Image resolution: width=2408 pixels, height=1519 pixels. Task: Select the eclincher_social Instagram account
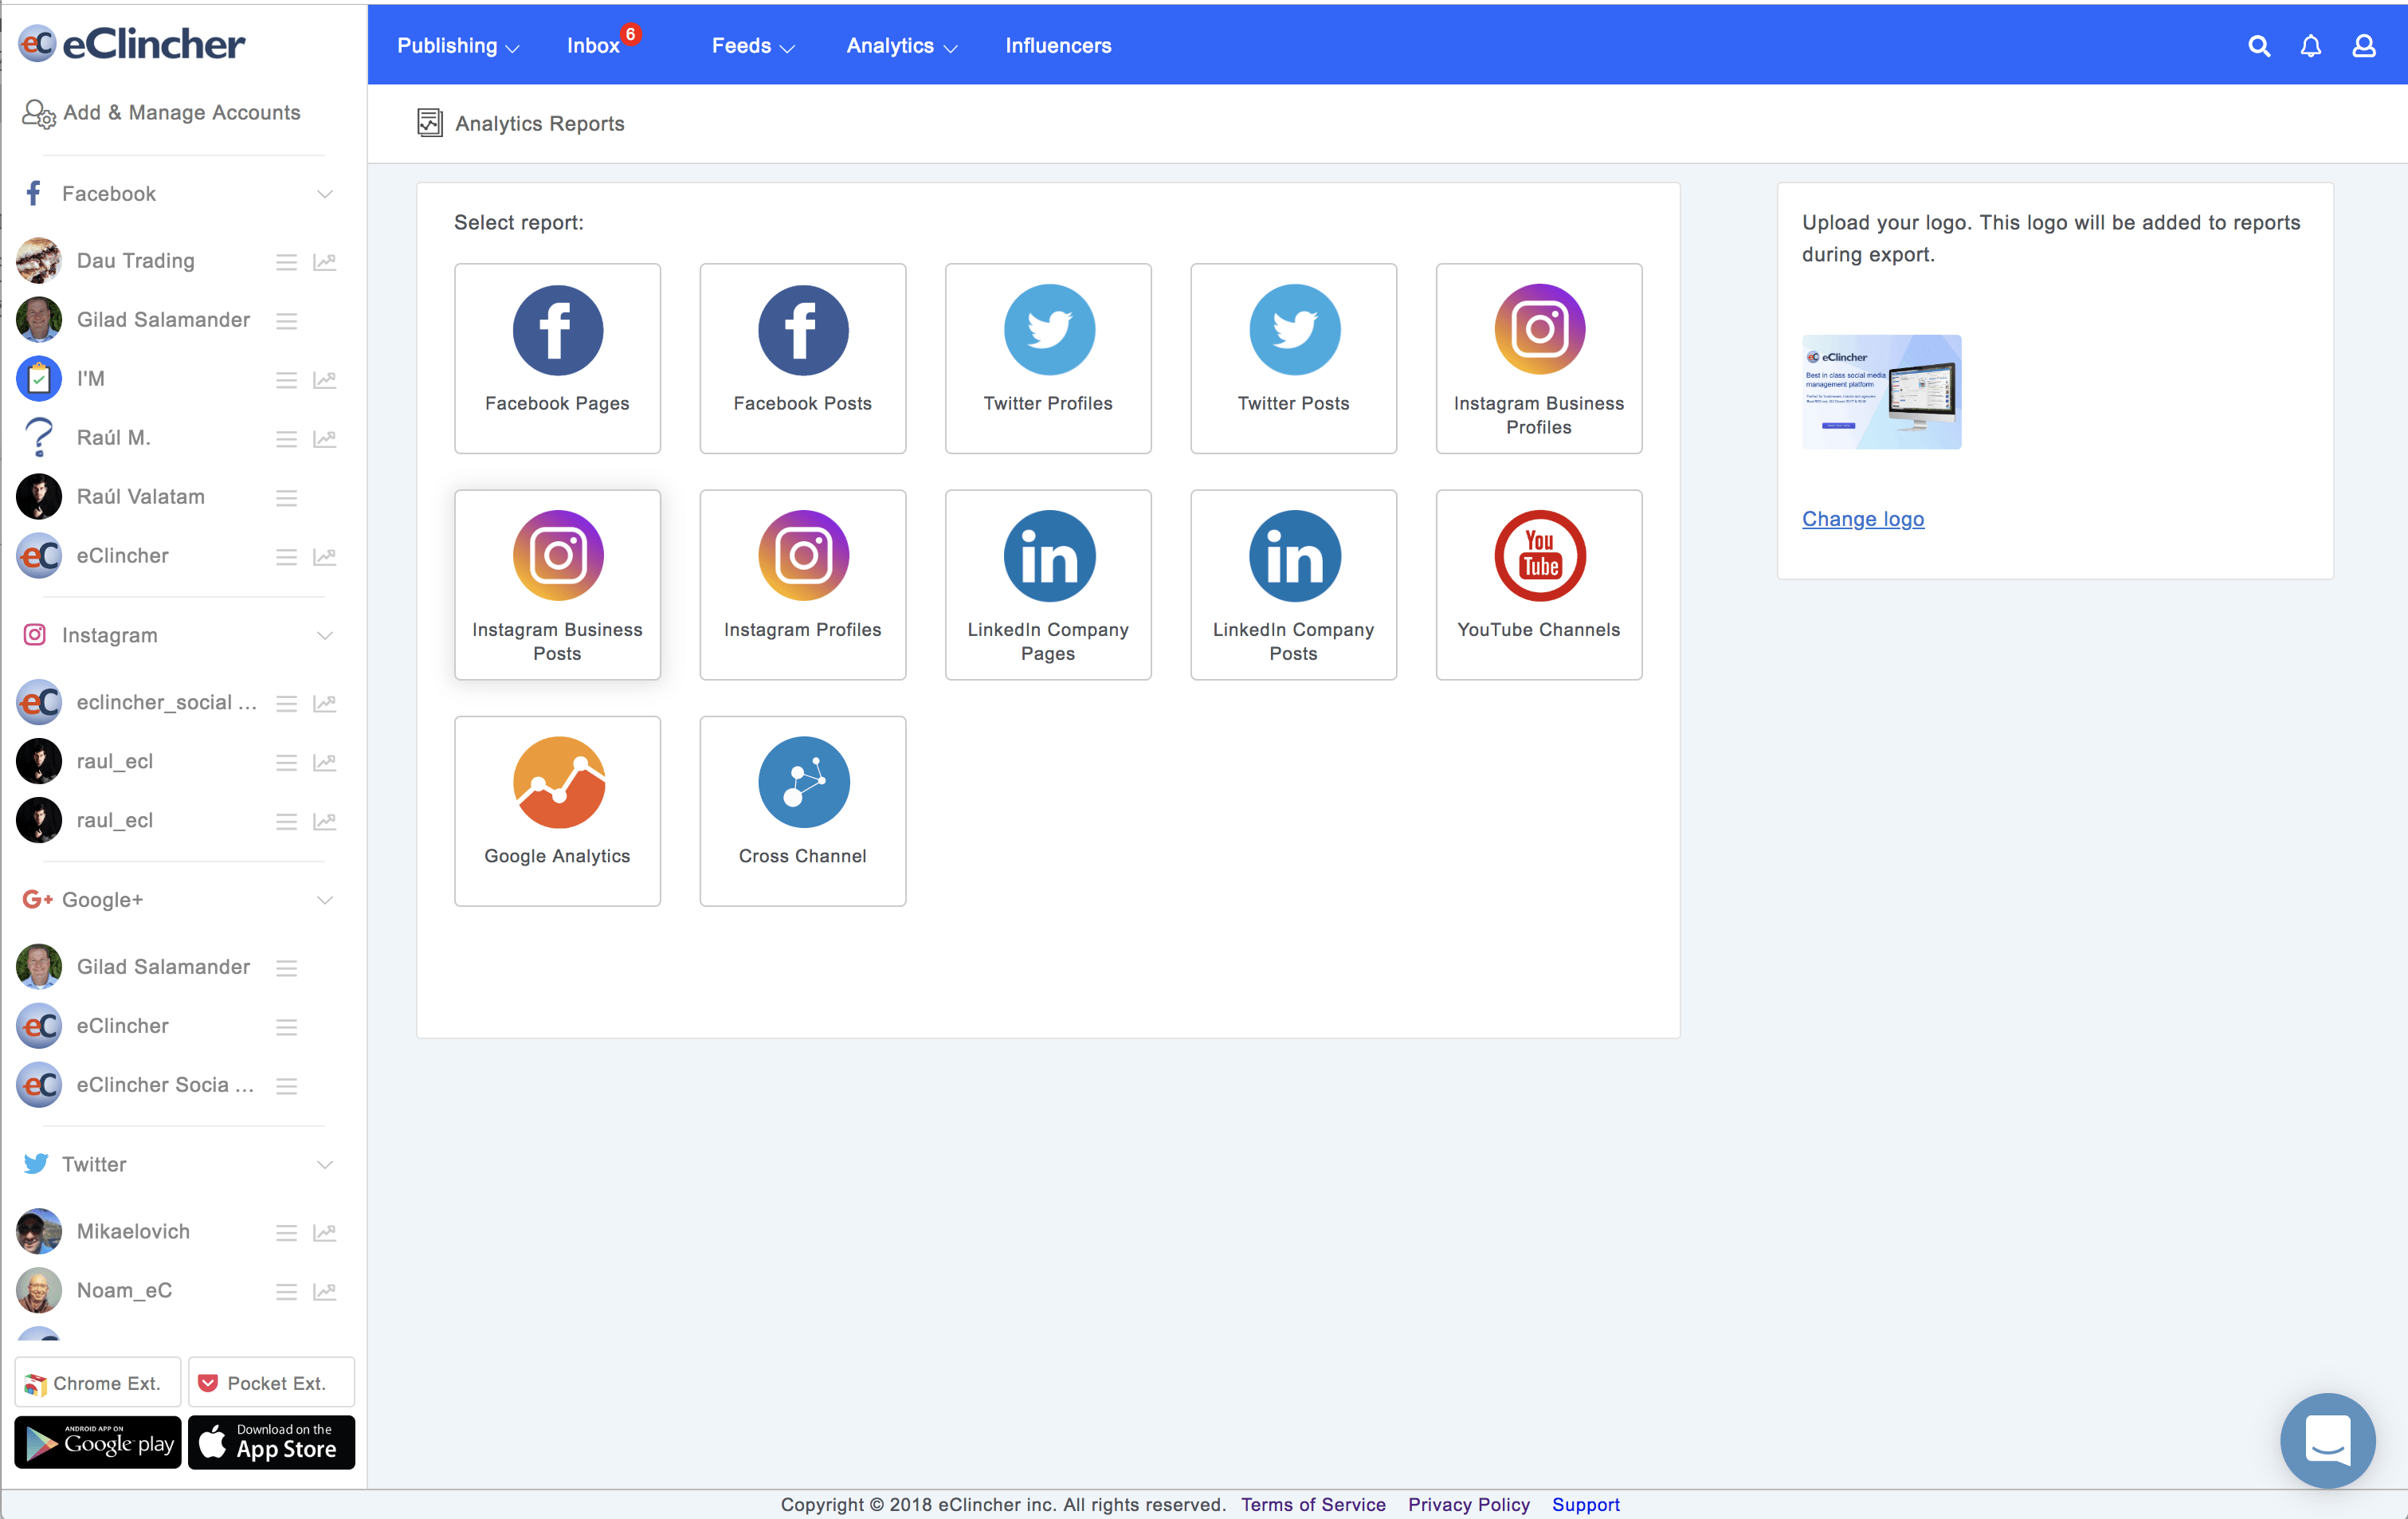[166, 703]
